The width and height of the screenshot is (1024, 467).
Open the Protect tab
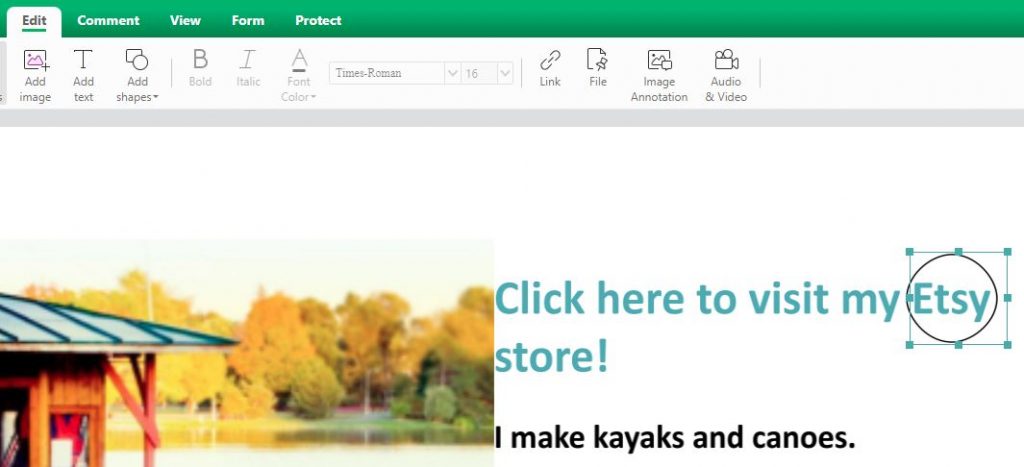[x=318, y=21]
